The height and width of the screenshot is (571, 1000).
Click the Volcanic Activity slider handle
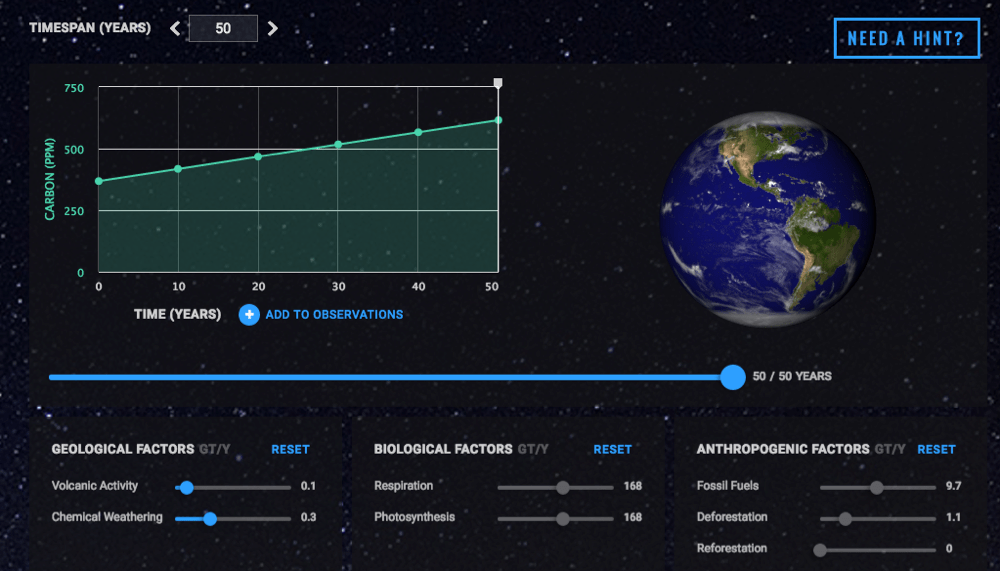click(186, 487)
